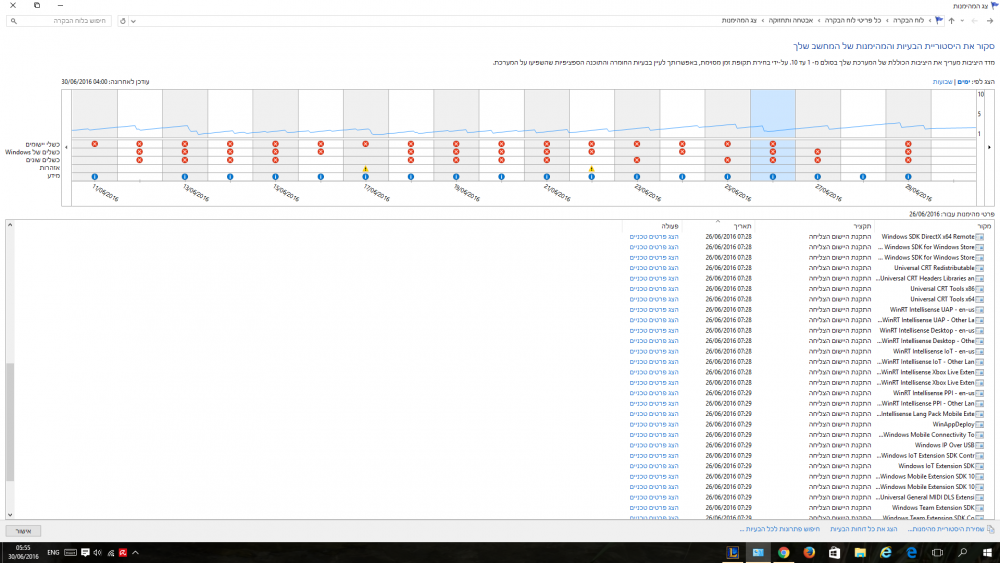This screenshot has width=1000, height=563.
Task: Click information icon on 11/06/2016
Action: click(94, 177)
